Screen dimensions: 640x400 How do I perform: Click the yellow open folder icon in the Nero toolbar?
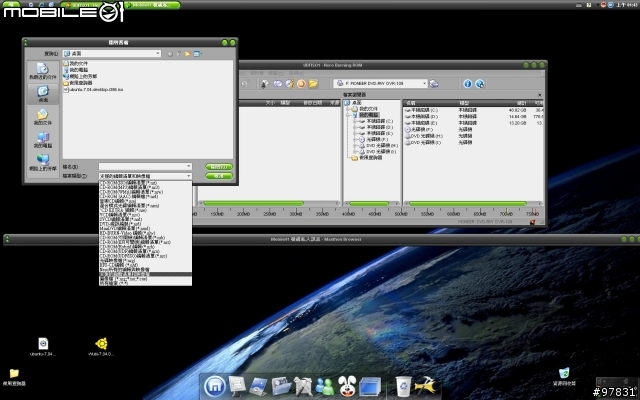coord(313,84)
